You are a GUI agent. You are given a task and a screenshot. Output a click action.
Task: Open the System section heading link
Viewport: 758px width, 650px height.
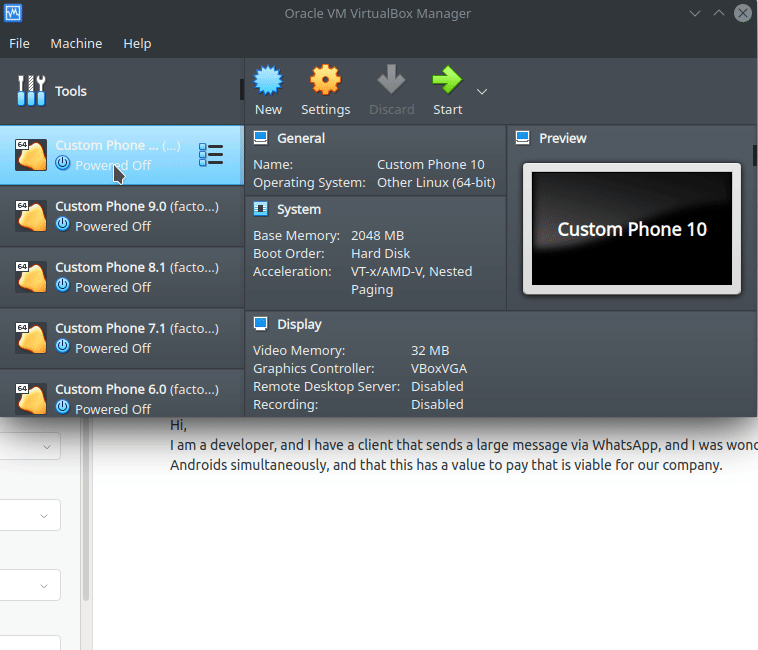[x=299, y=209]
